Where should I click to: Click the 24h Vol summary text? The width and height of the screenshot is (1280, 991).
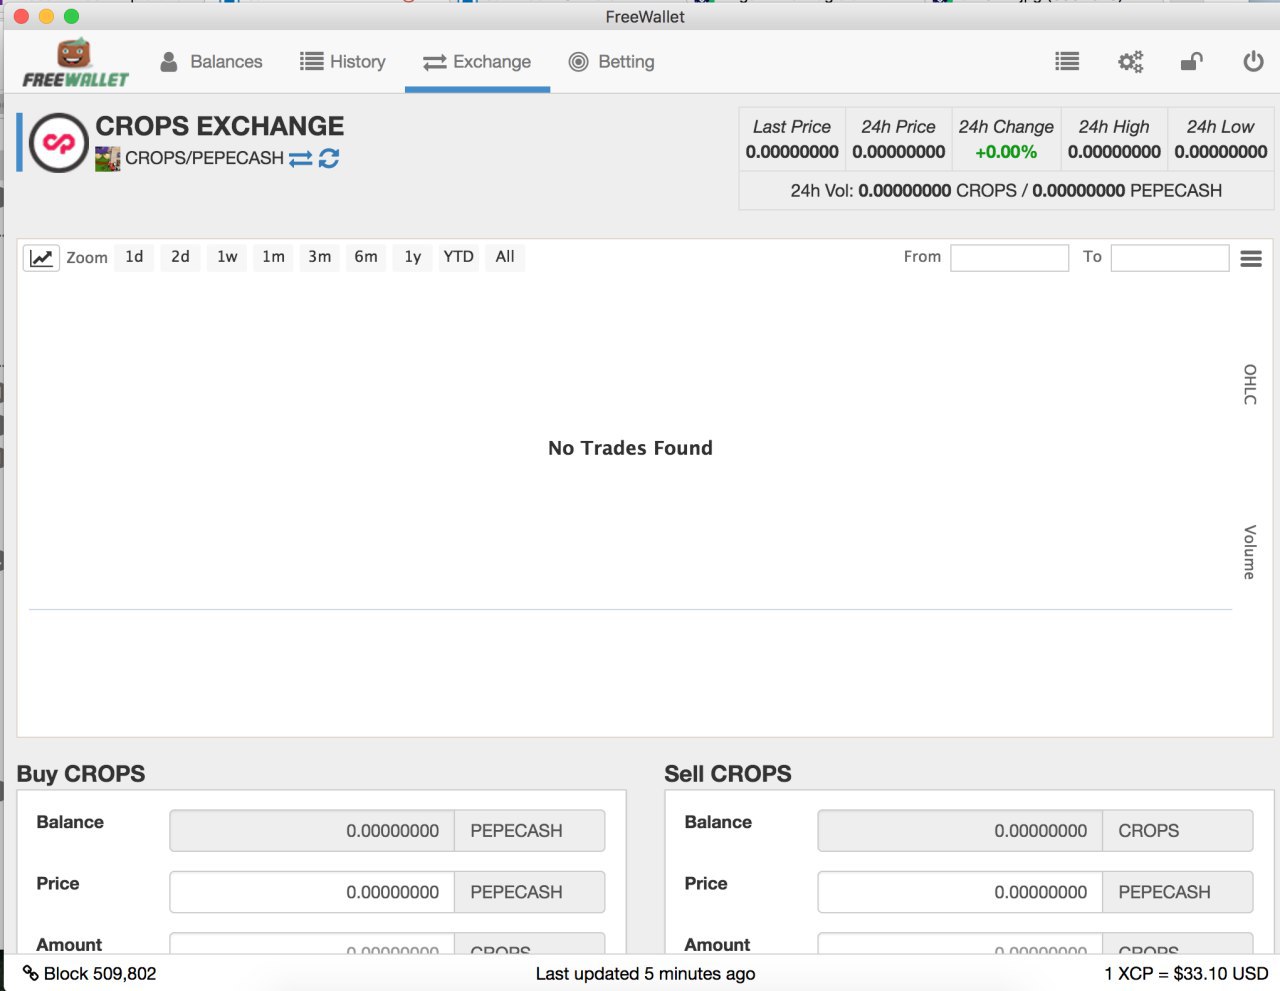point(1006,190)
